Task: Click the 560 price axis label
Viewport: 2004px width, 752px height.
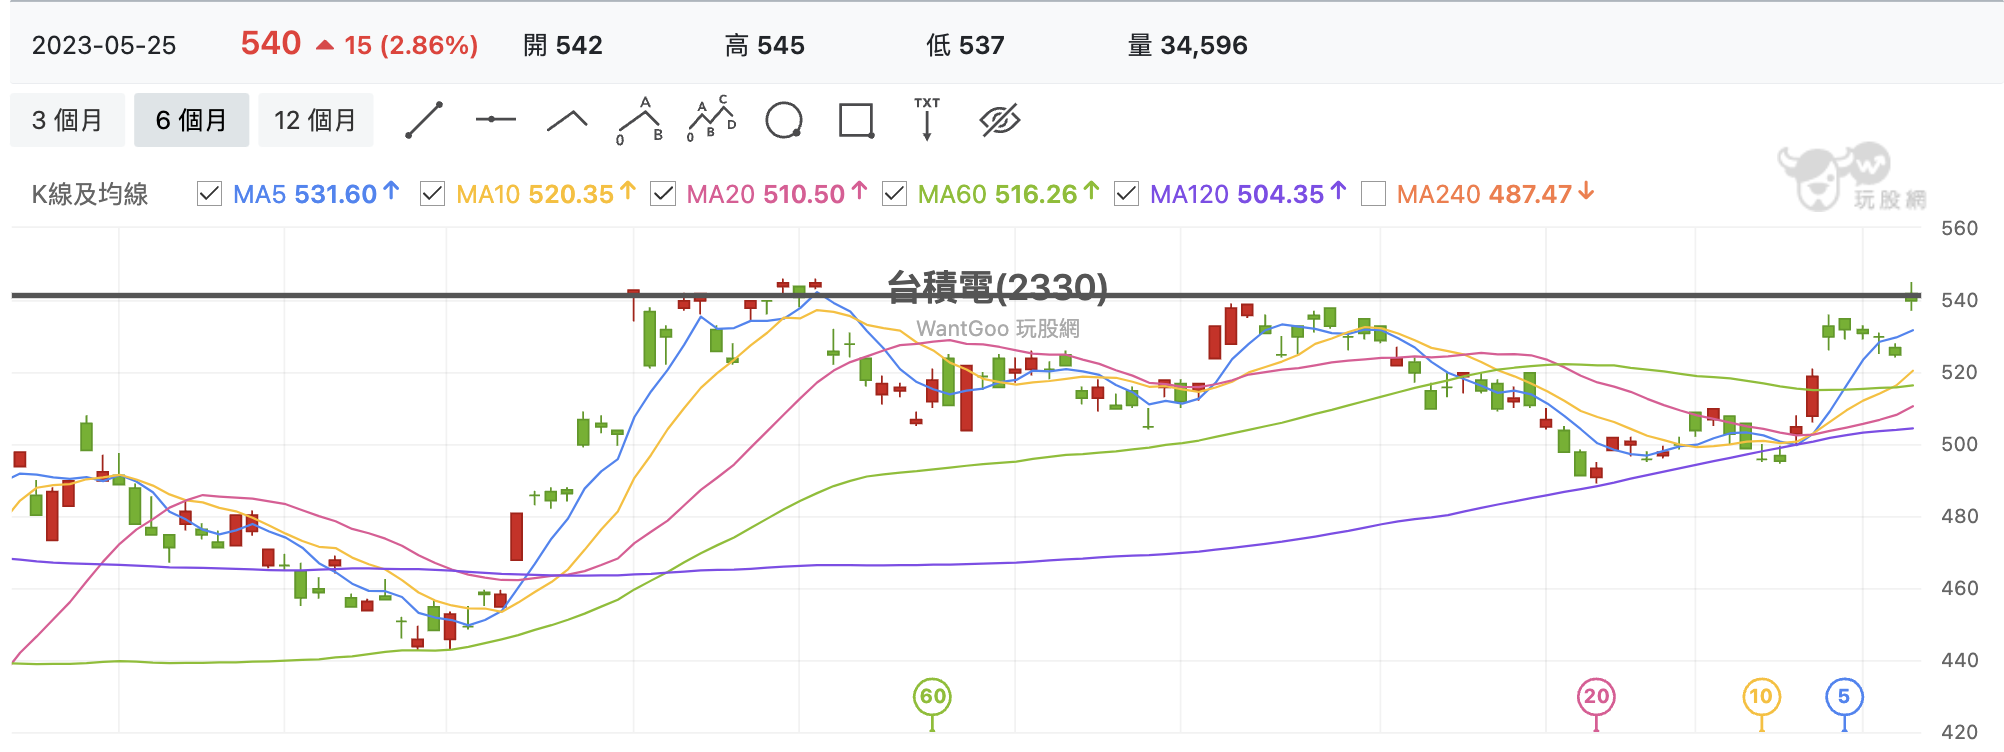Action: [1959, 228]
